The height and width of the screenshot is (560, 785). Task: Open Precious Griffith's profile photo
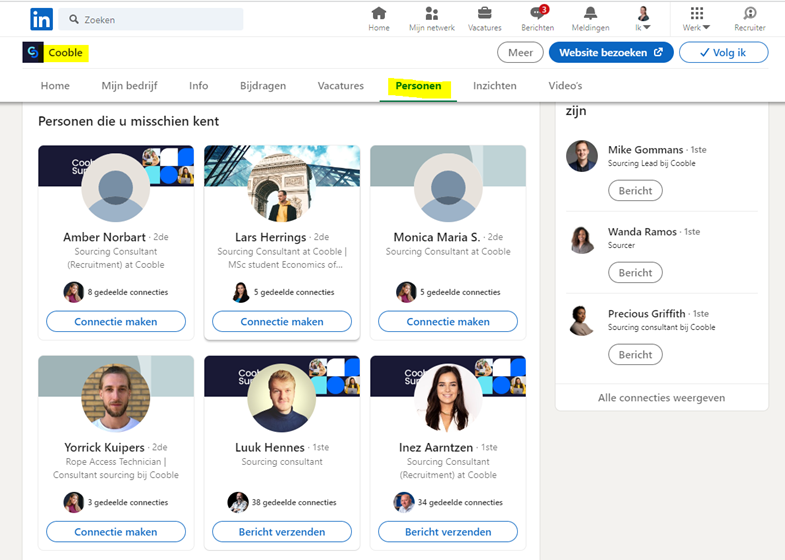click(x=582, y=320)
